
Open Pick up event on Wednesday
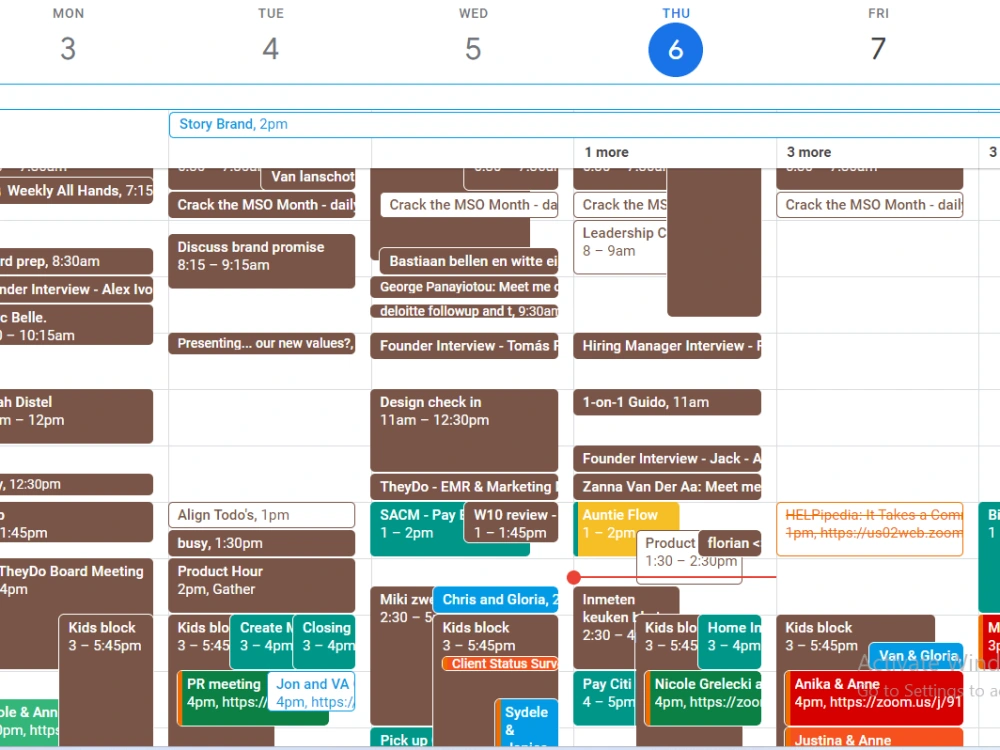tap(401, 737)
